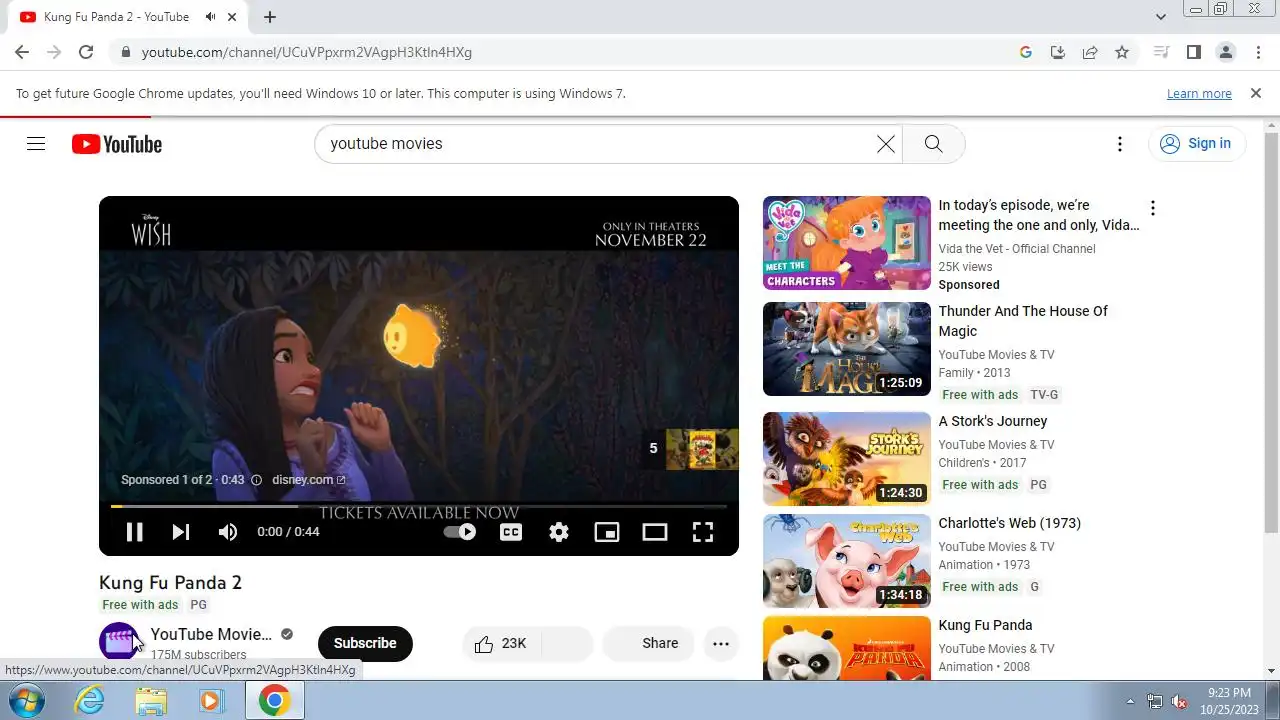This screenshot has width=1280, height=720.
Task: Open the YouTube Movie... channel name link
Action: pyautogui.click(x=211, y=634)
